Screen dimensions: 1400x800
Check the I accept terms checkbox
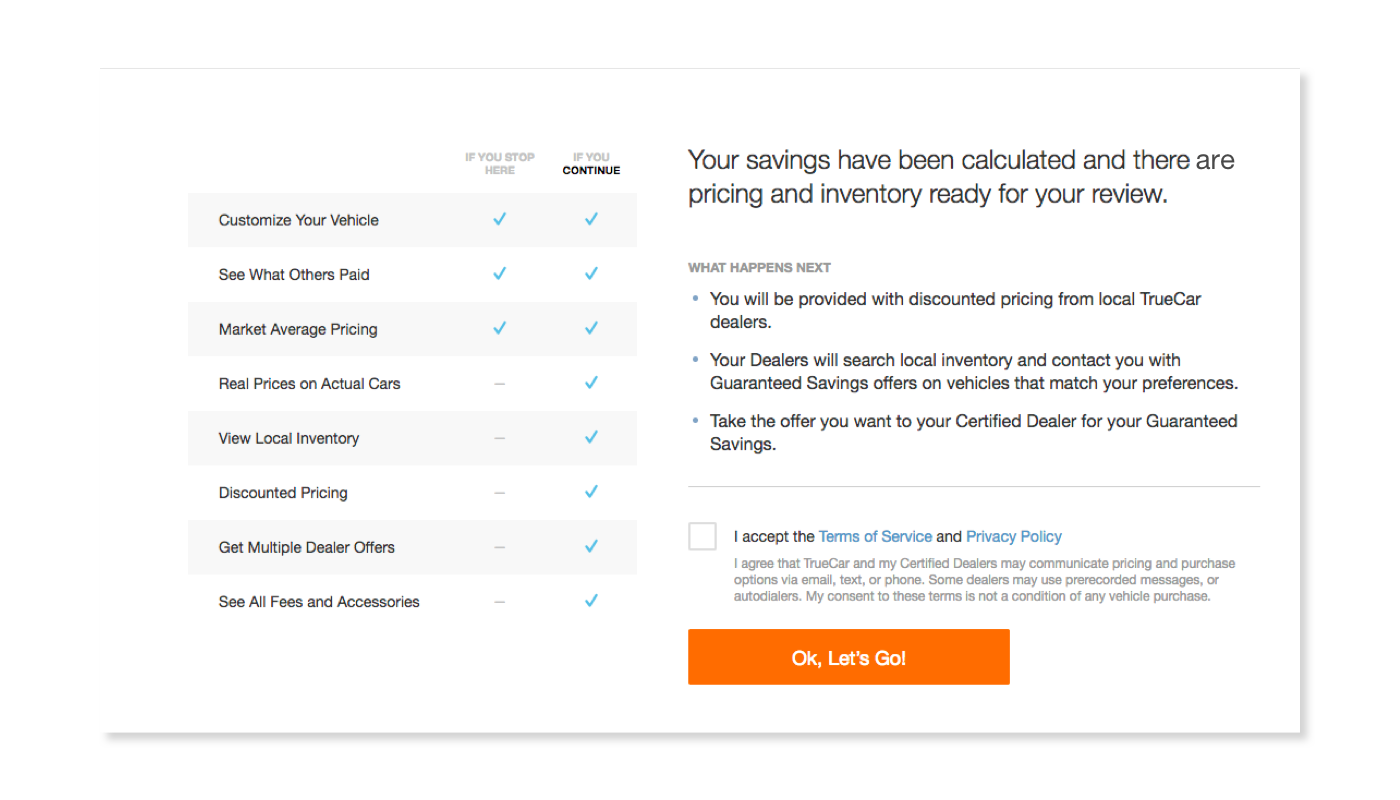point(702,536)
